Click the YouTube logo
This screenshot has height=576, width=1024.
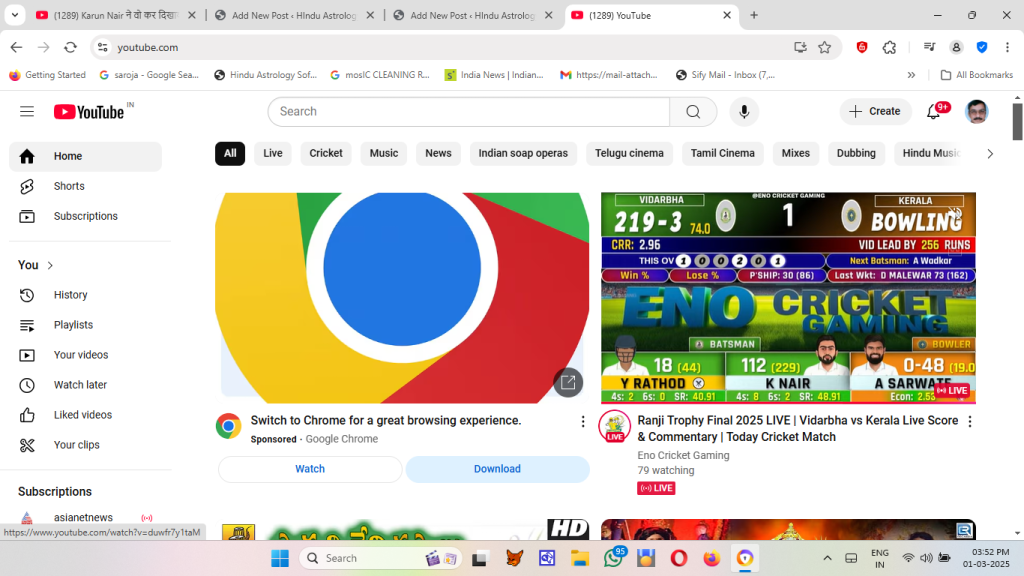pyautogui.click(x=89, y=112)
